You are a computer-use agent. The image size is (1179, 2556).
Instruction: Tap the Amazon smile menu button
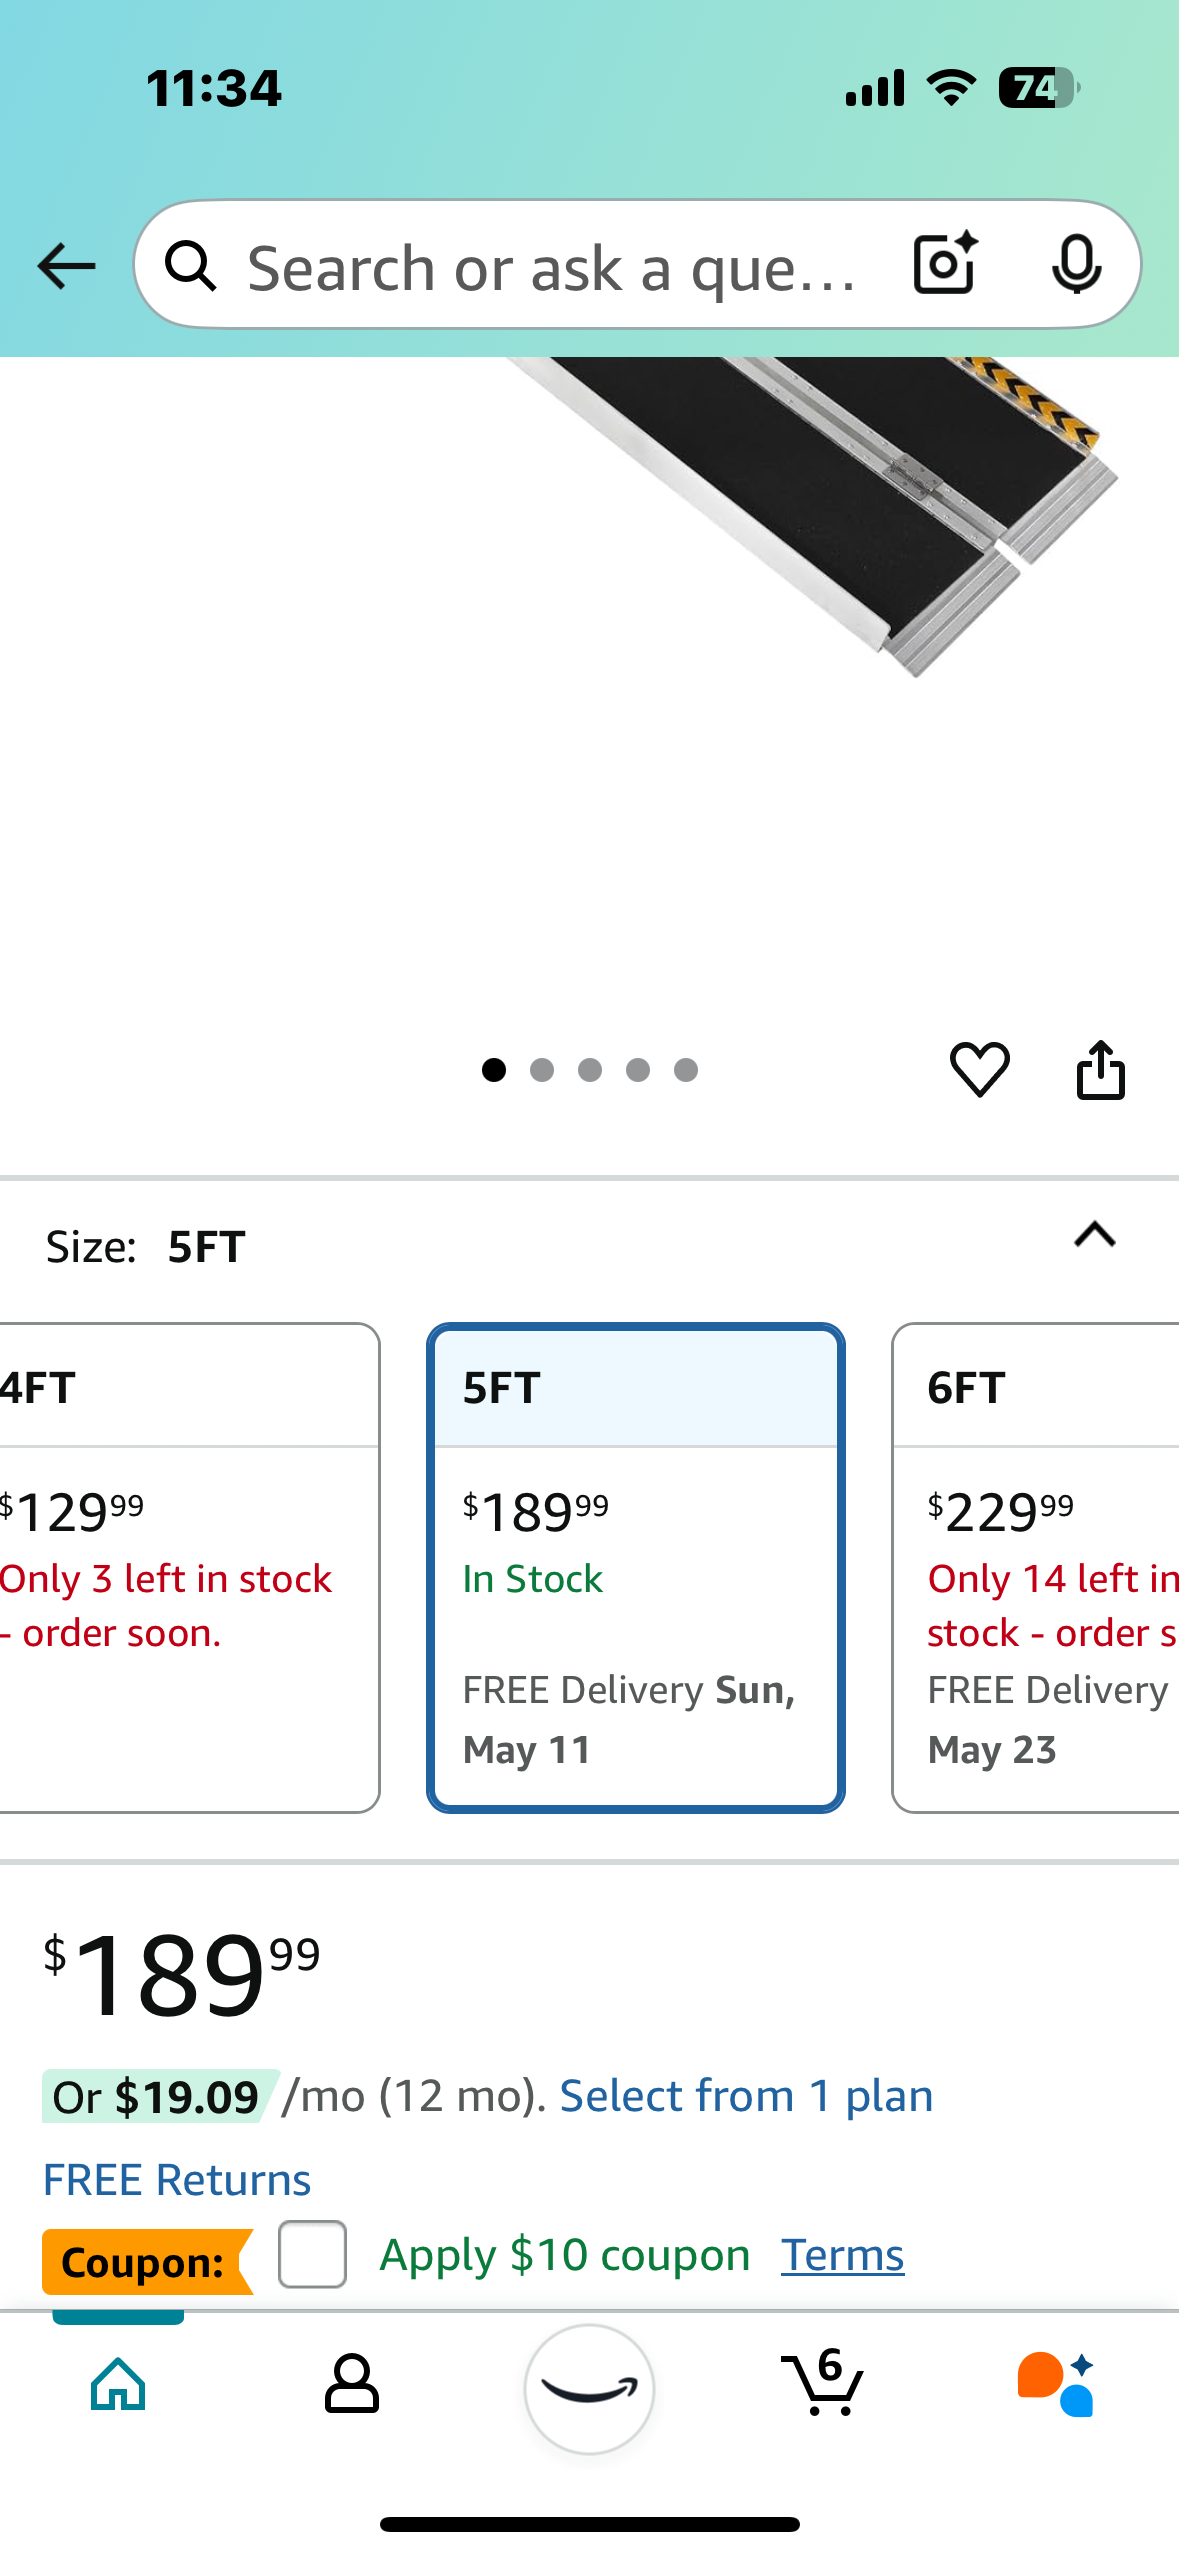[589, 2387]
